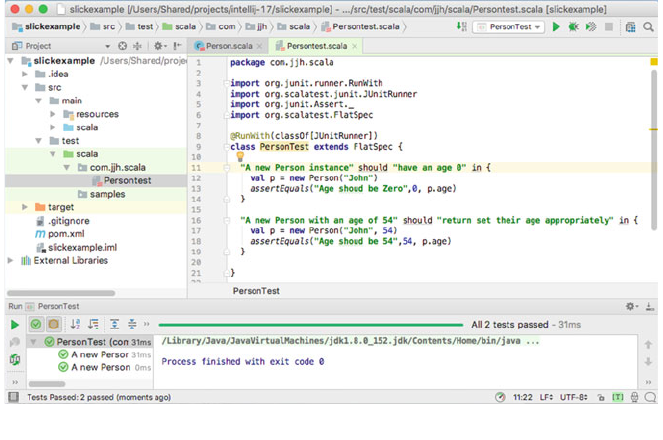Screen dimensions: 663x440
Task: Open Project panel settings gear
Action: 159,46
